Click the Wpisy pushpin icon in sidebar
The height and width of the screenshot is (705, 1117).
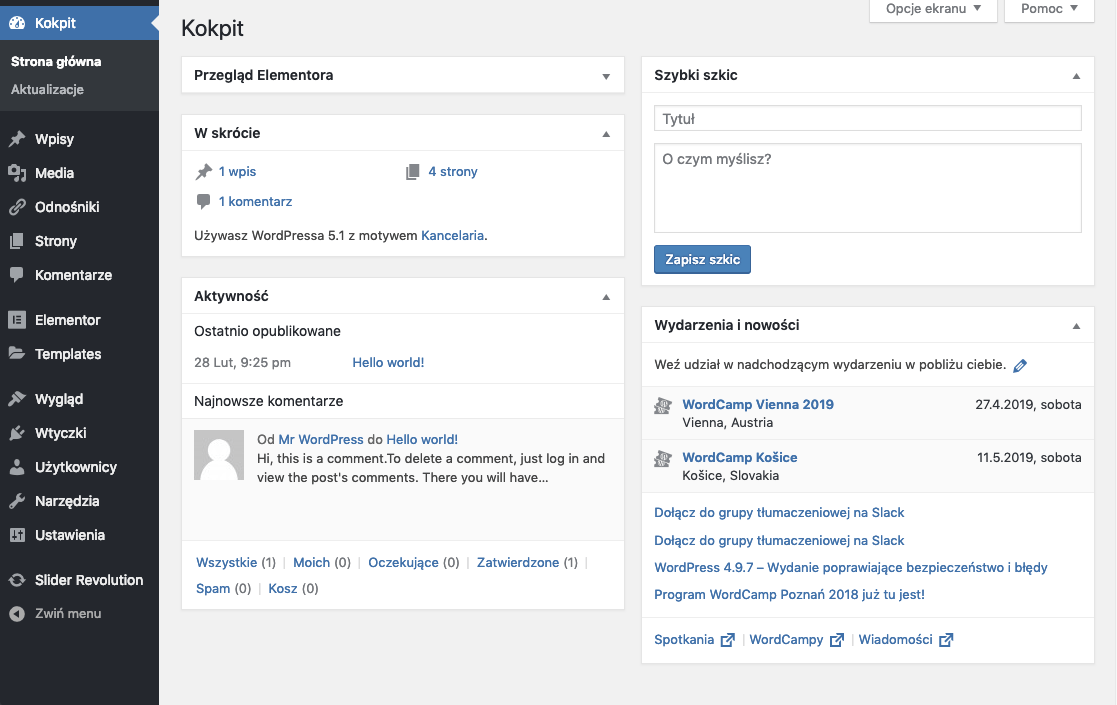(17, 139)
